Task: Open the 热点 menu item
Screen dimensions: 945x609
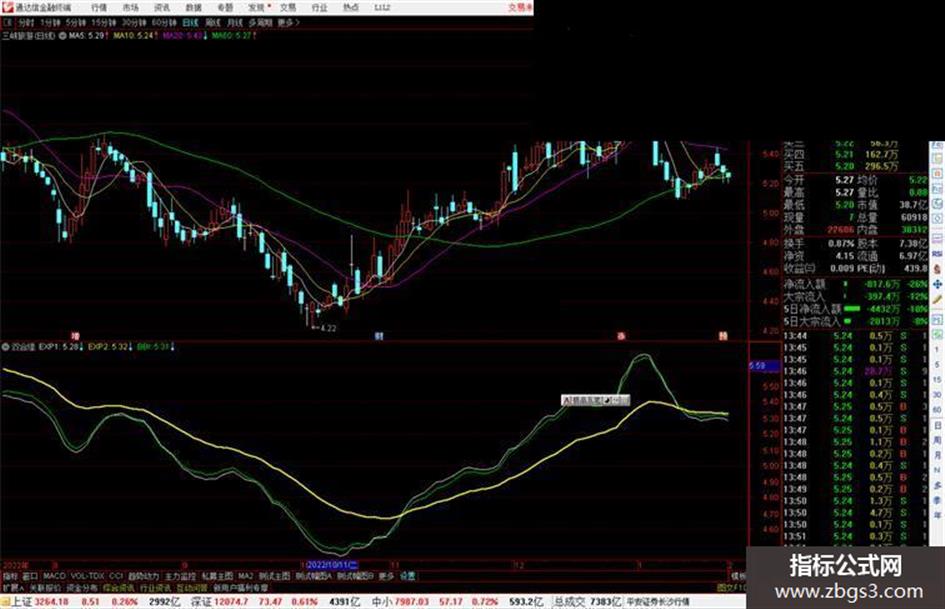Action: tap(350, 7)
